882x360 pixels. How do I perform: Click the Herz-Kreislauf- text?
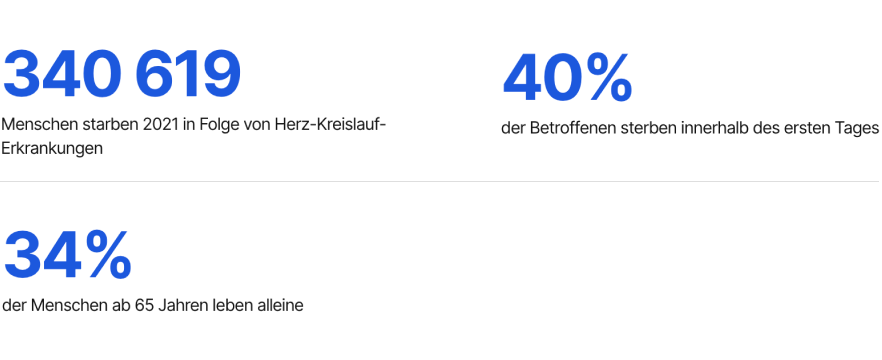point(330,124)
